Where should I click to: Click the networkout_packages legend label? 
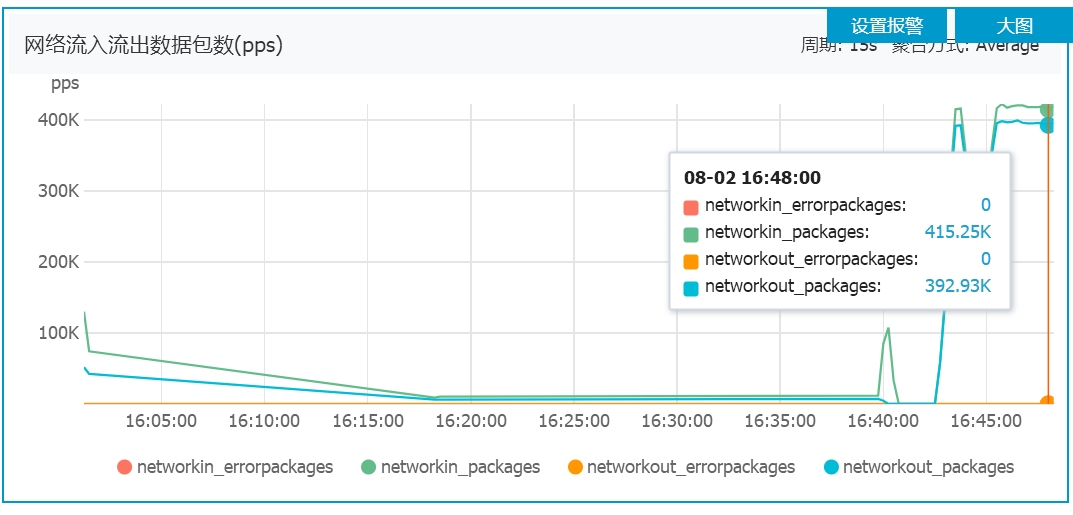pyautogui.click(x=929, y=467)
